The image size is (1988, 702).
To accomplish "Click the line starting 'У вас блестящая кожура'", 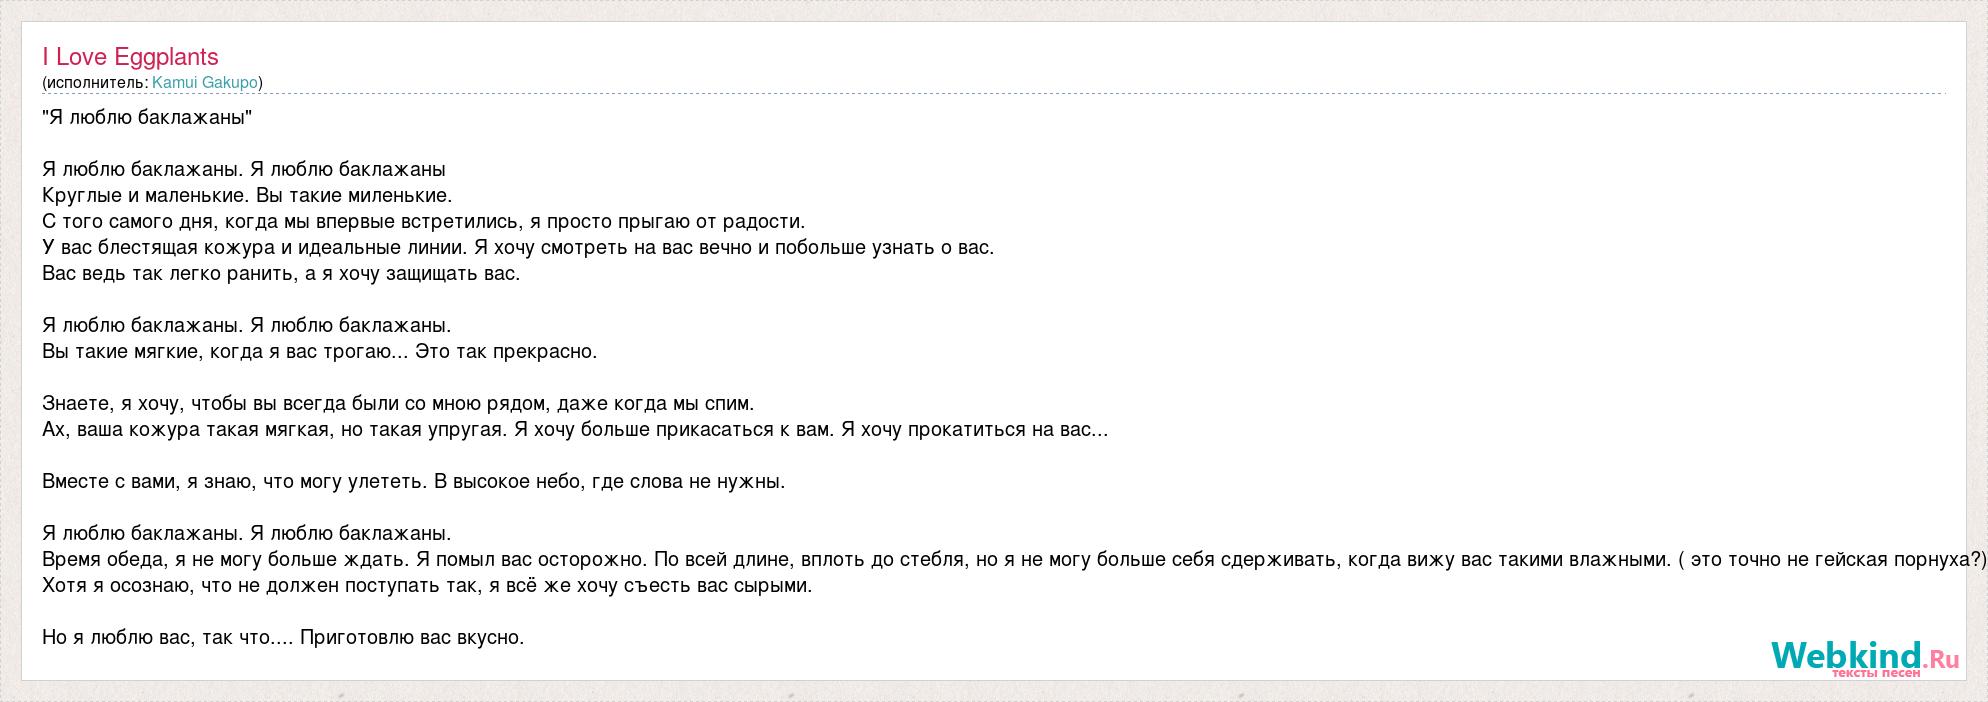I will [518, 248].
